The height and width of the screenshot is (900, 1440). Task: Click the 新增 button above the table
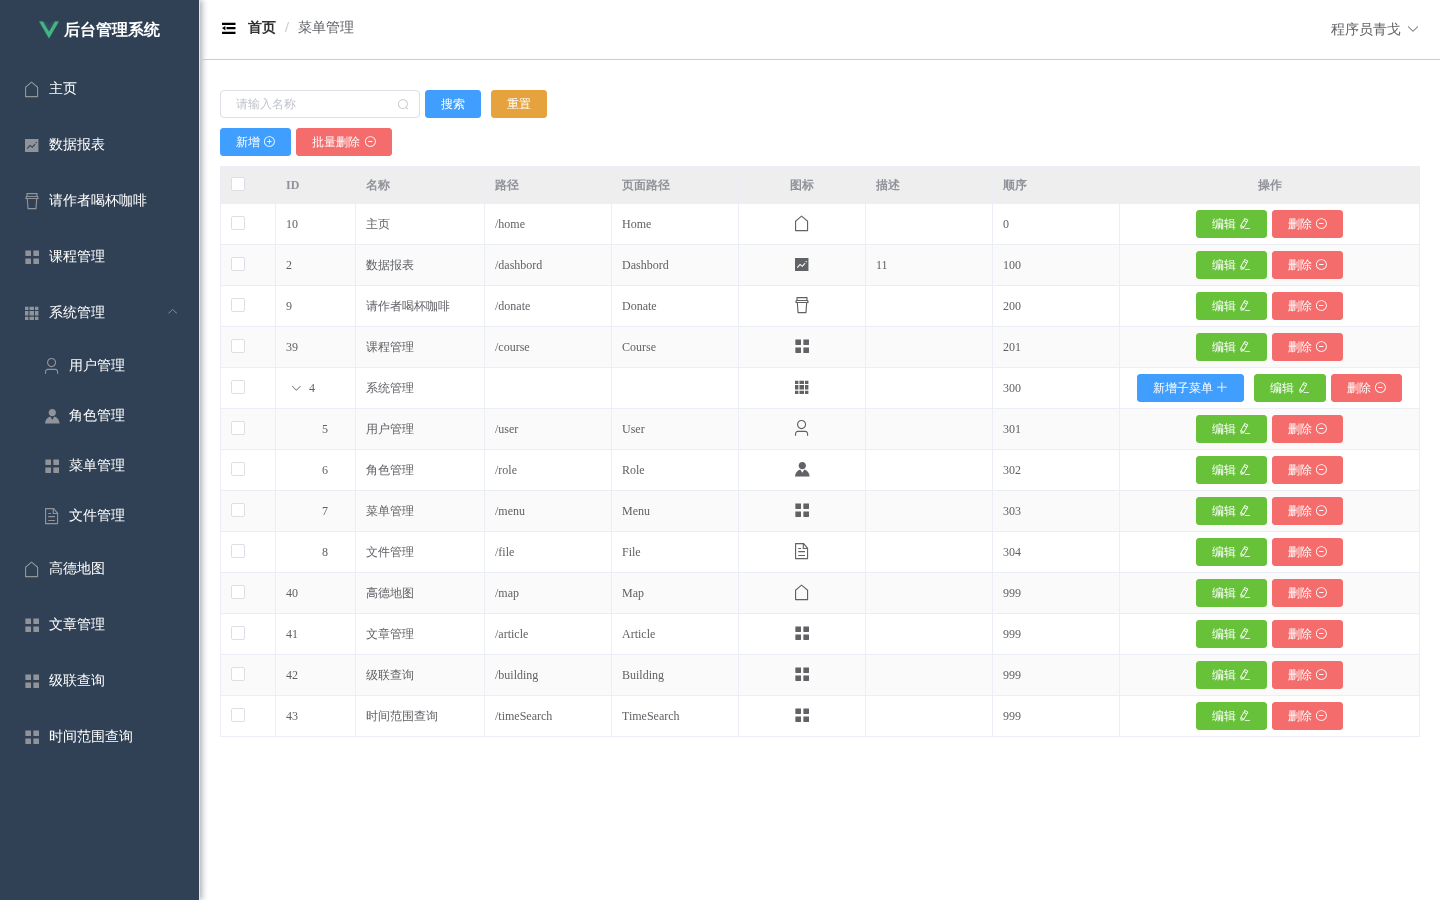[x=255, y=142]
